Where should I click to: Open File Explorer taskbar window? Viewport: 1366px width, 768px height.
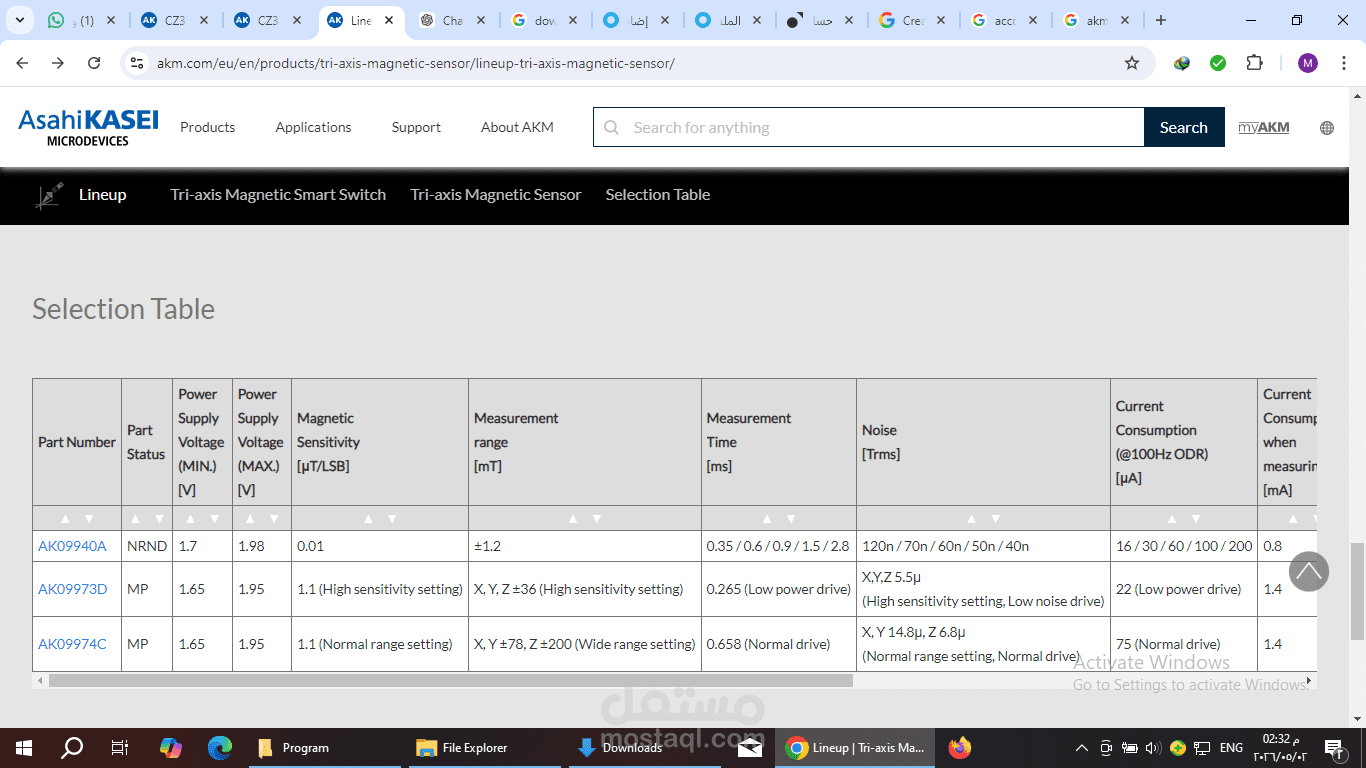tap(485, 747)
